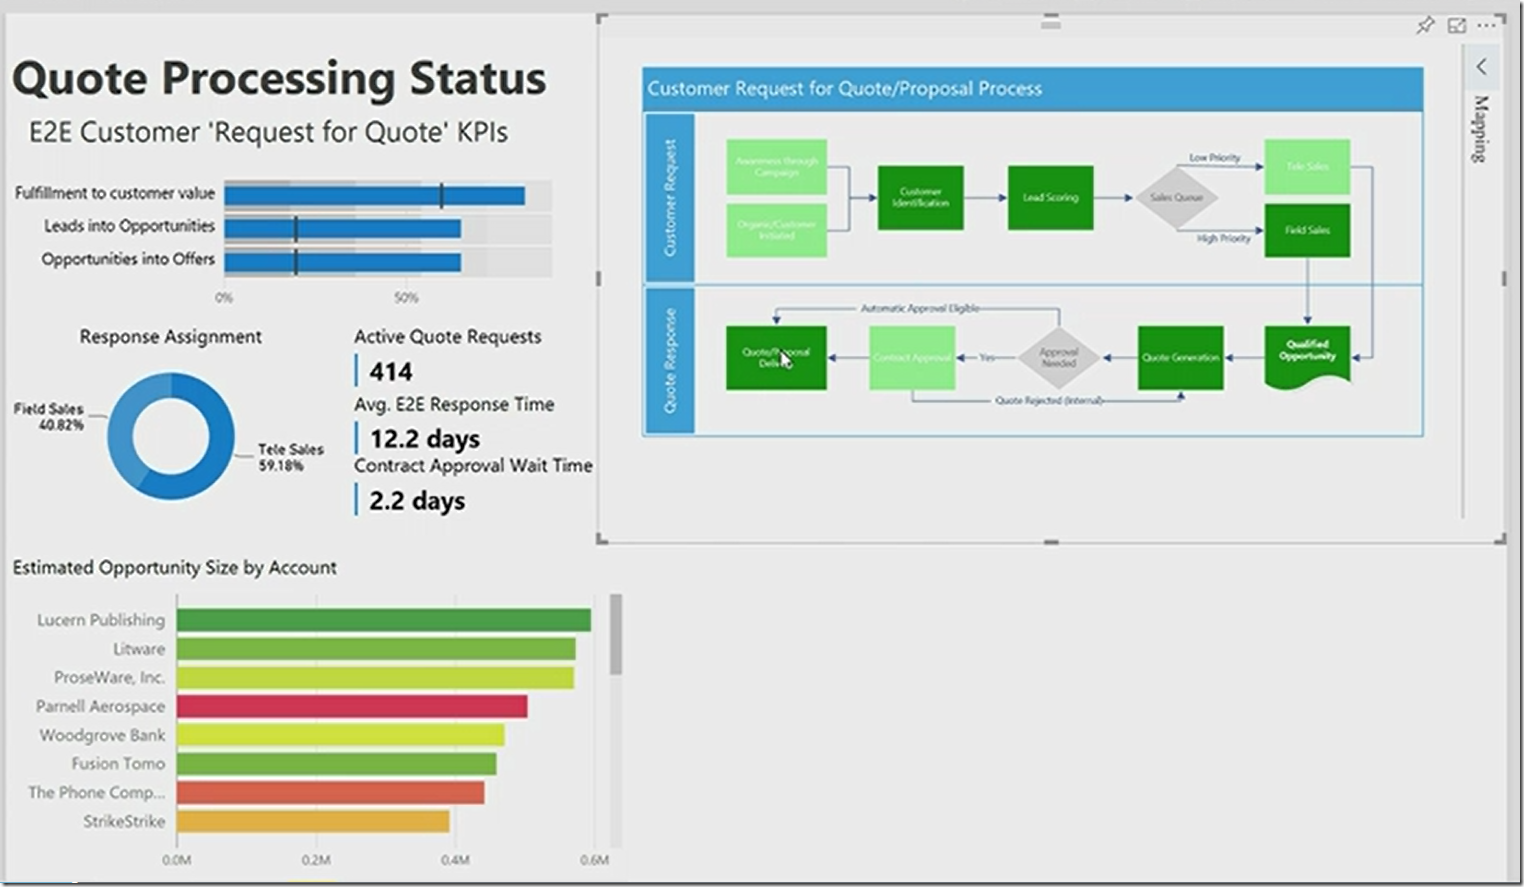Image resolution: width=1524 pixels, height=887 pixels.
Task: Pin the Visio visual to dashboard
Action: [x=1425, y=25]
